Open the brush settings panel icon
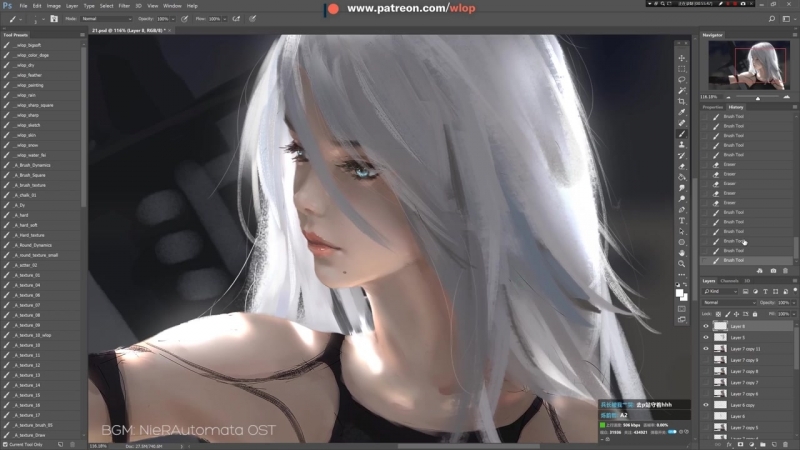The image size is (800, 450). (x=54, y=19)
